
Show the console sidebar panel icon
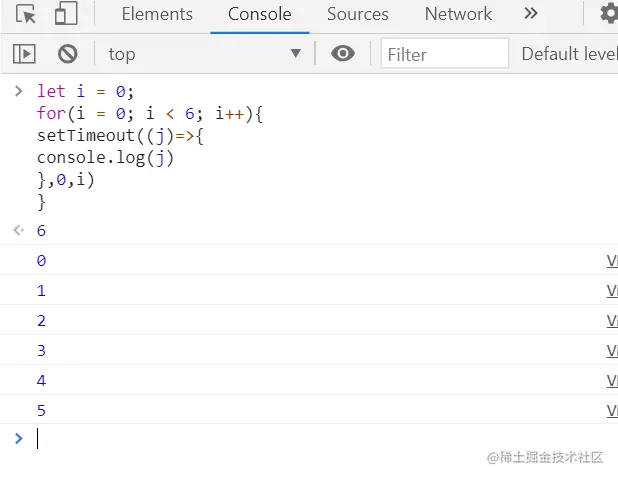click(x=25, y=54)
